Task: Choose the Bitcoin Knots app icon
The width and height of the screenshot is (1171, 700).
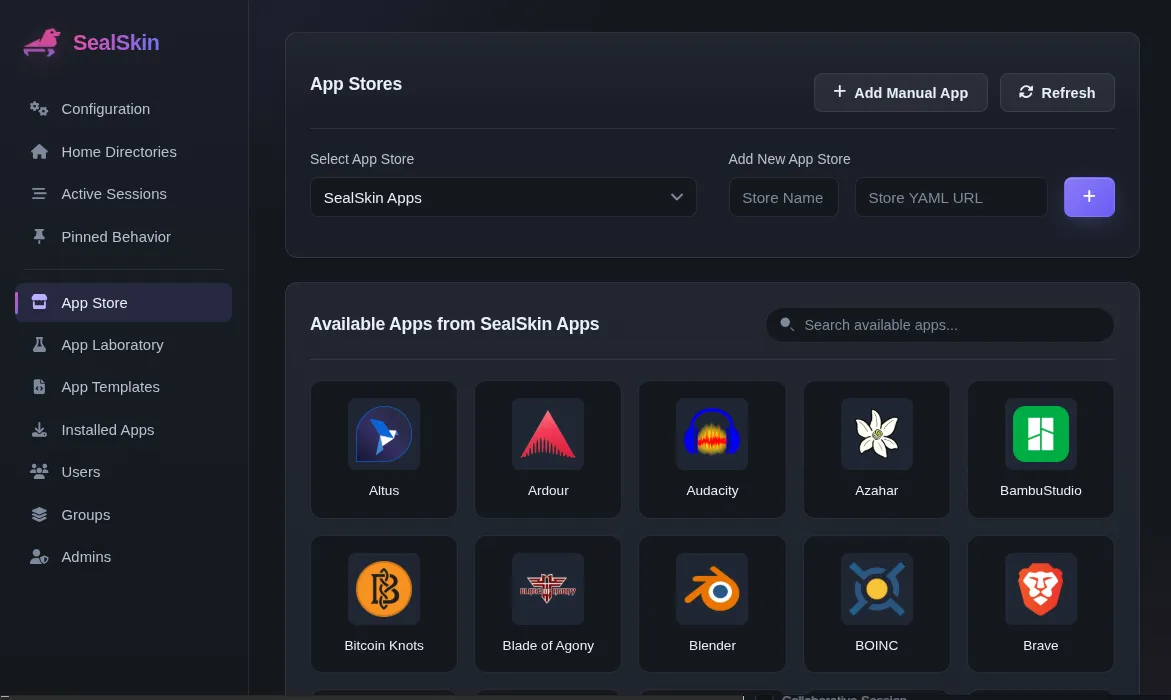Action: coord(384,589)
